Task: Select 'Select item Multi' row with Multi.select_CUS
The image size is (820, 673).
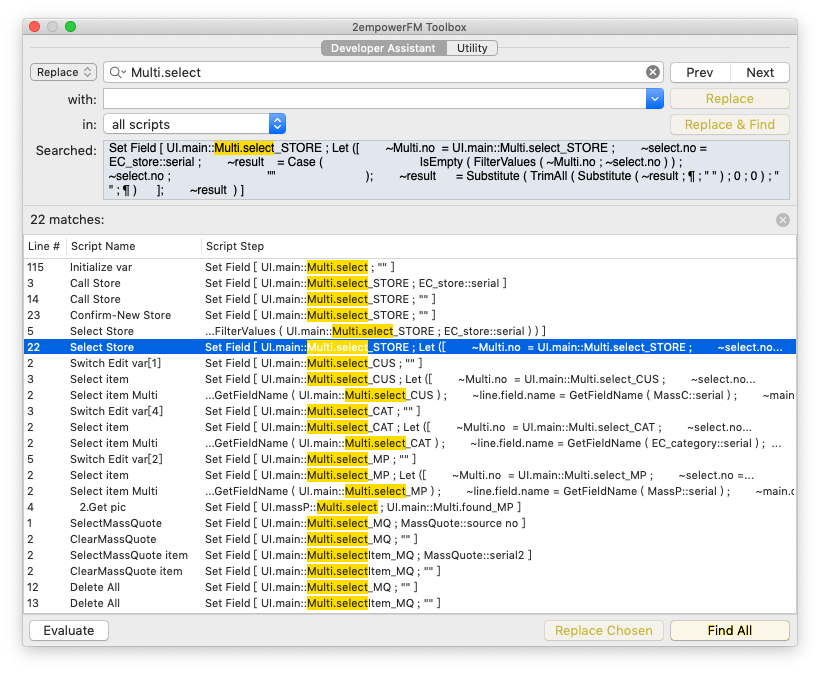Action: click(x=410, y=395)
